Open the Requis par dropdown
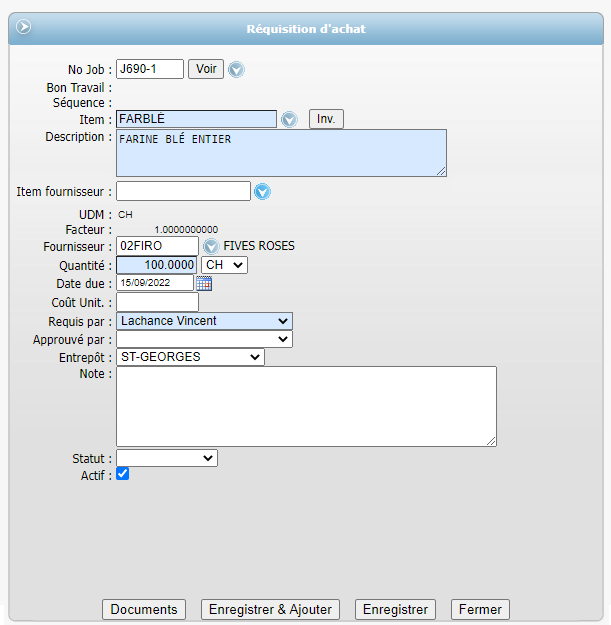Image resolution: width=611 pixels, height=625 pixels. (x=204, y=321)
